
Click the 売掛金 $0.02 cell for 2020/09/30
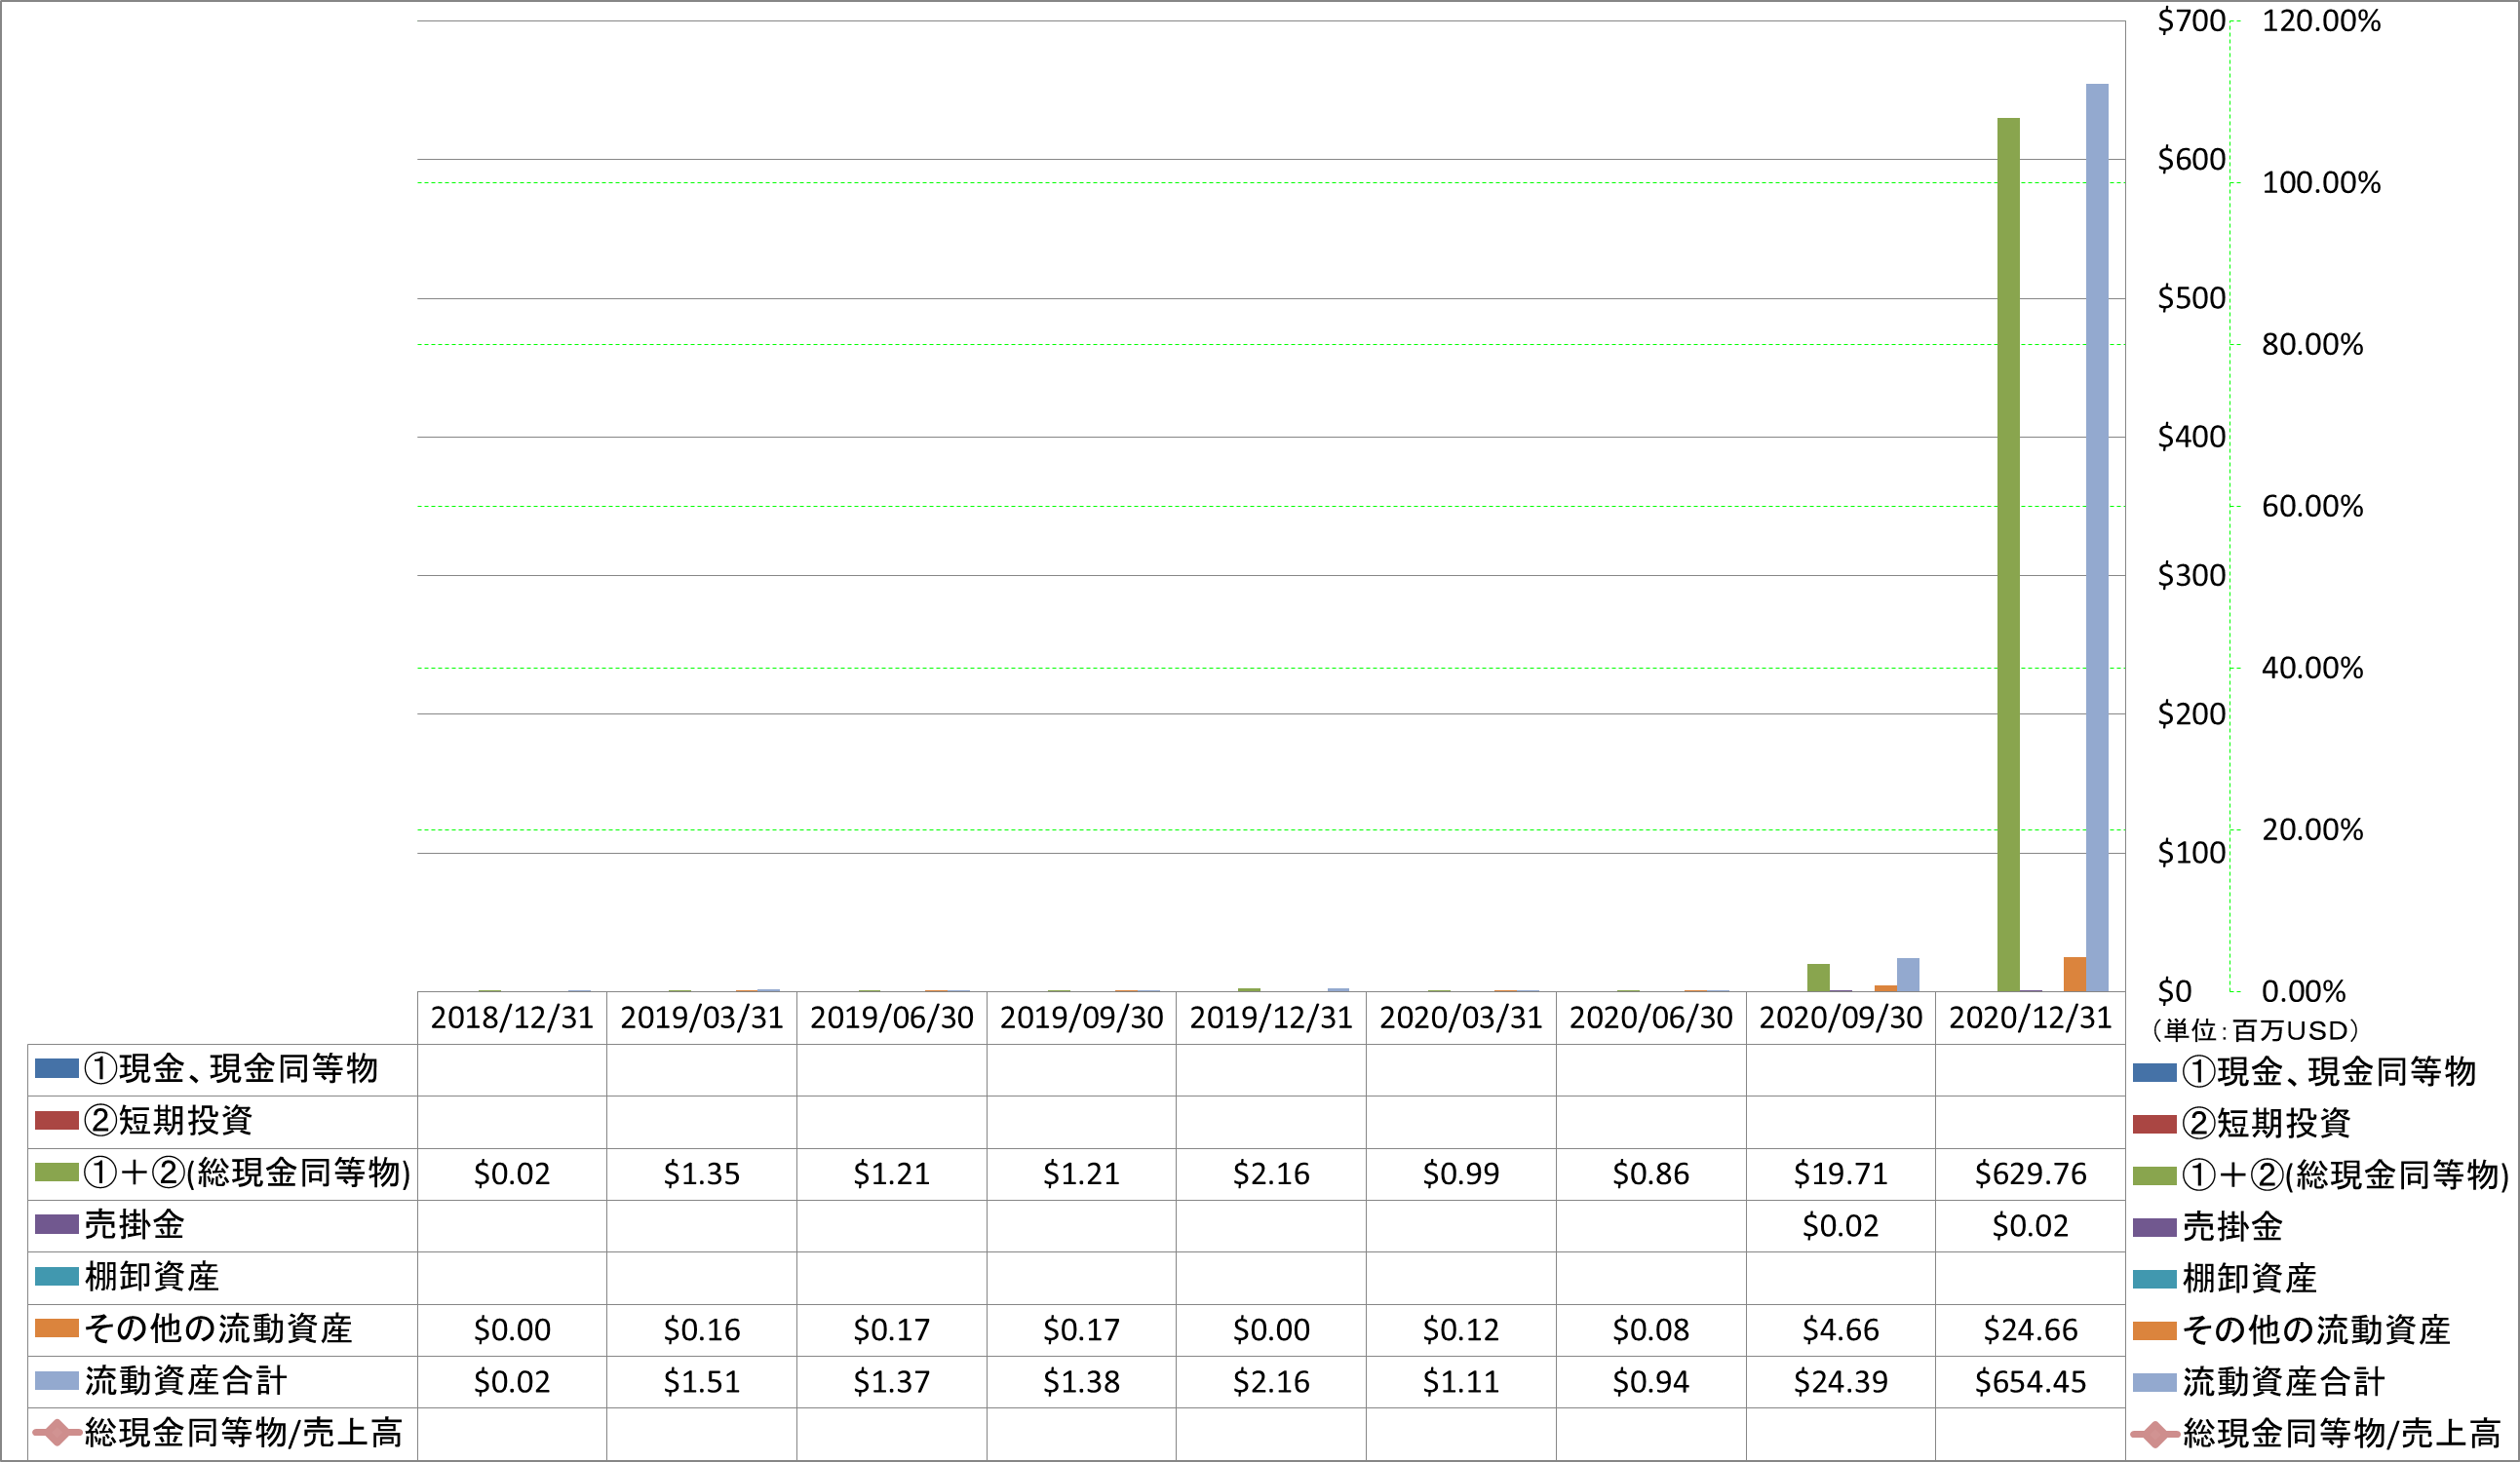pos(1841,1226)
